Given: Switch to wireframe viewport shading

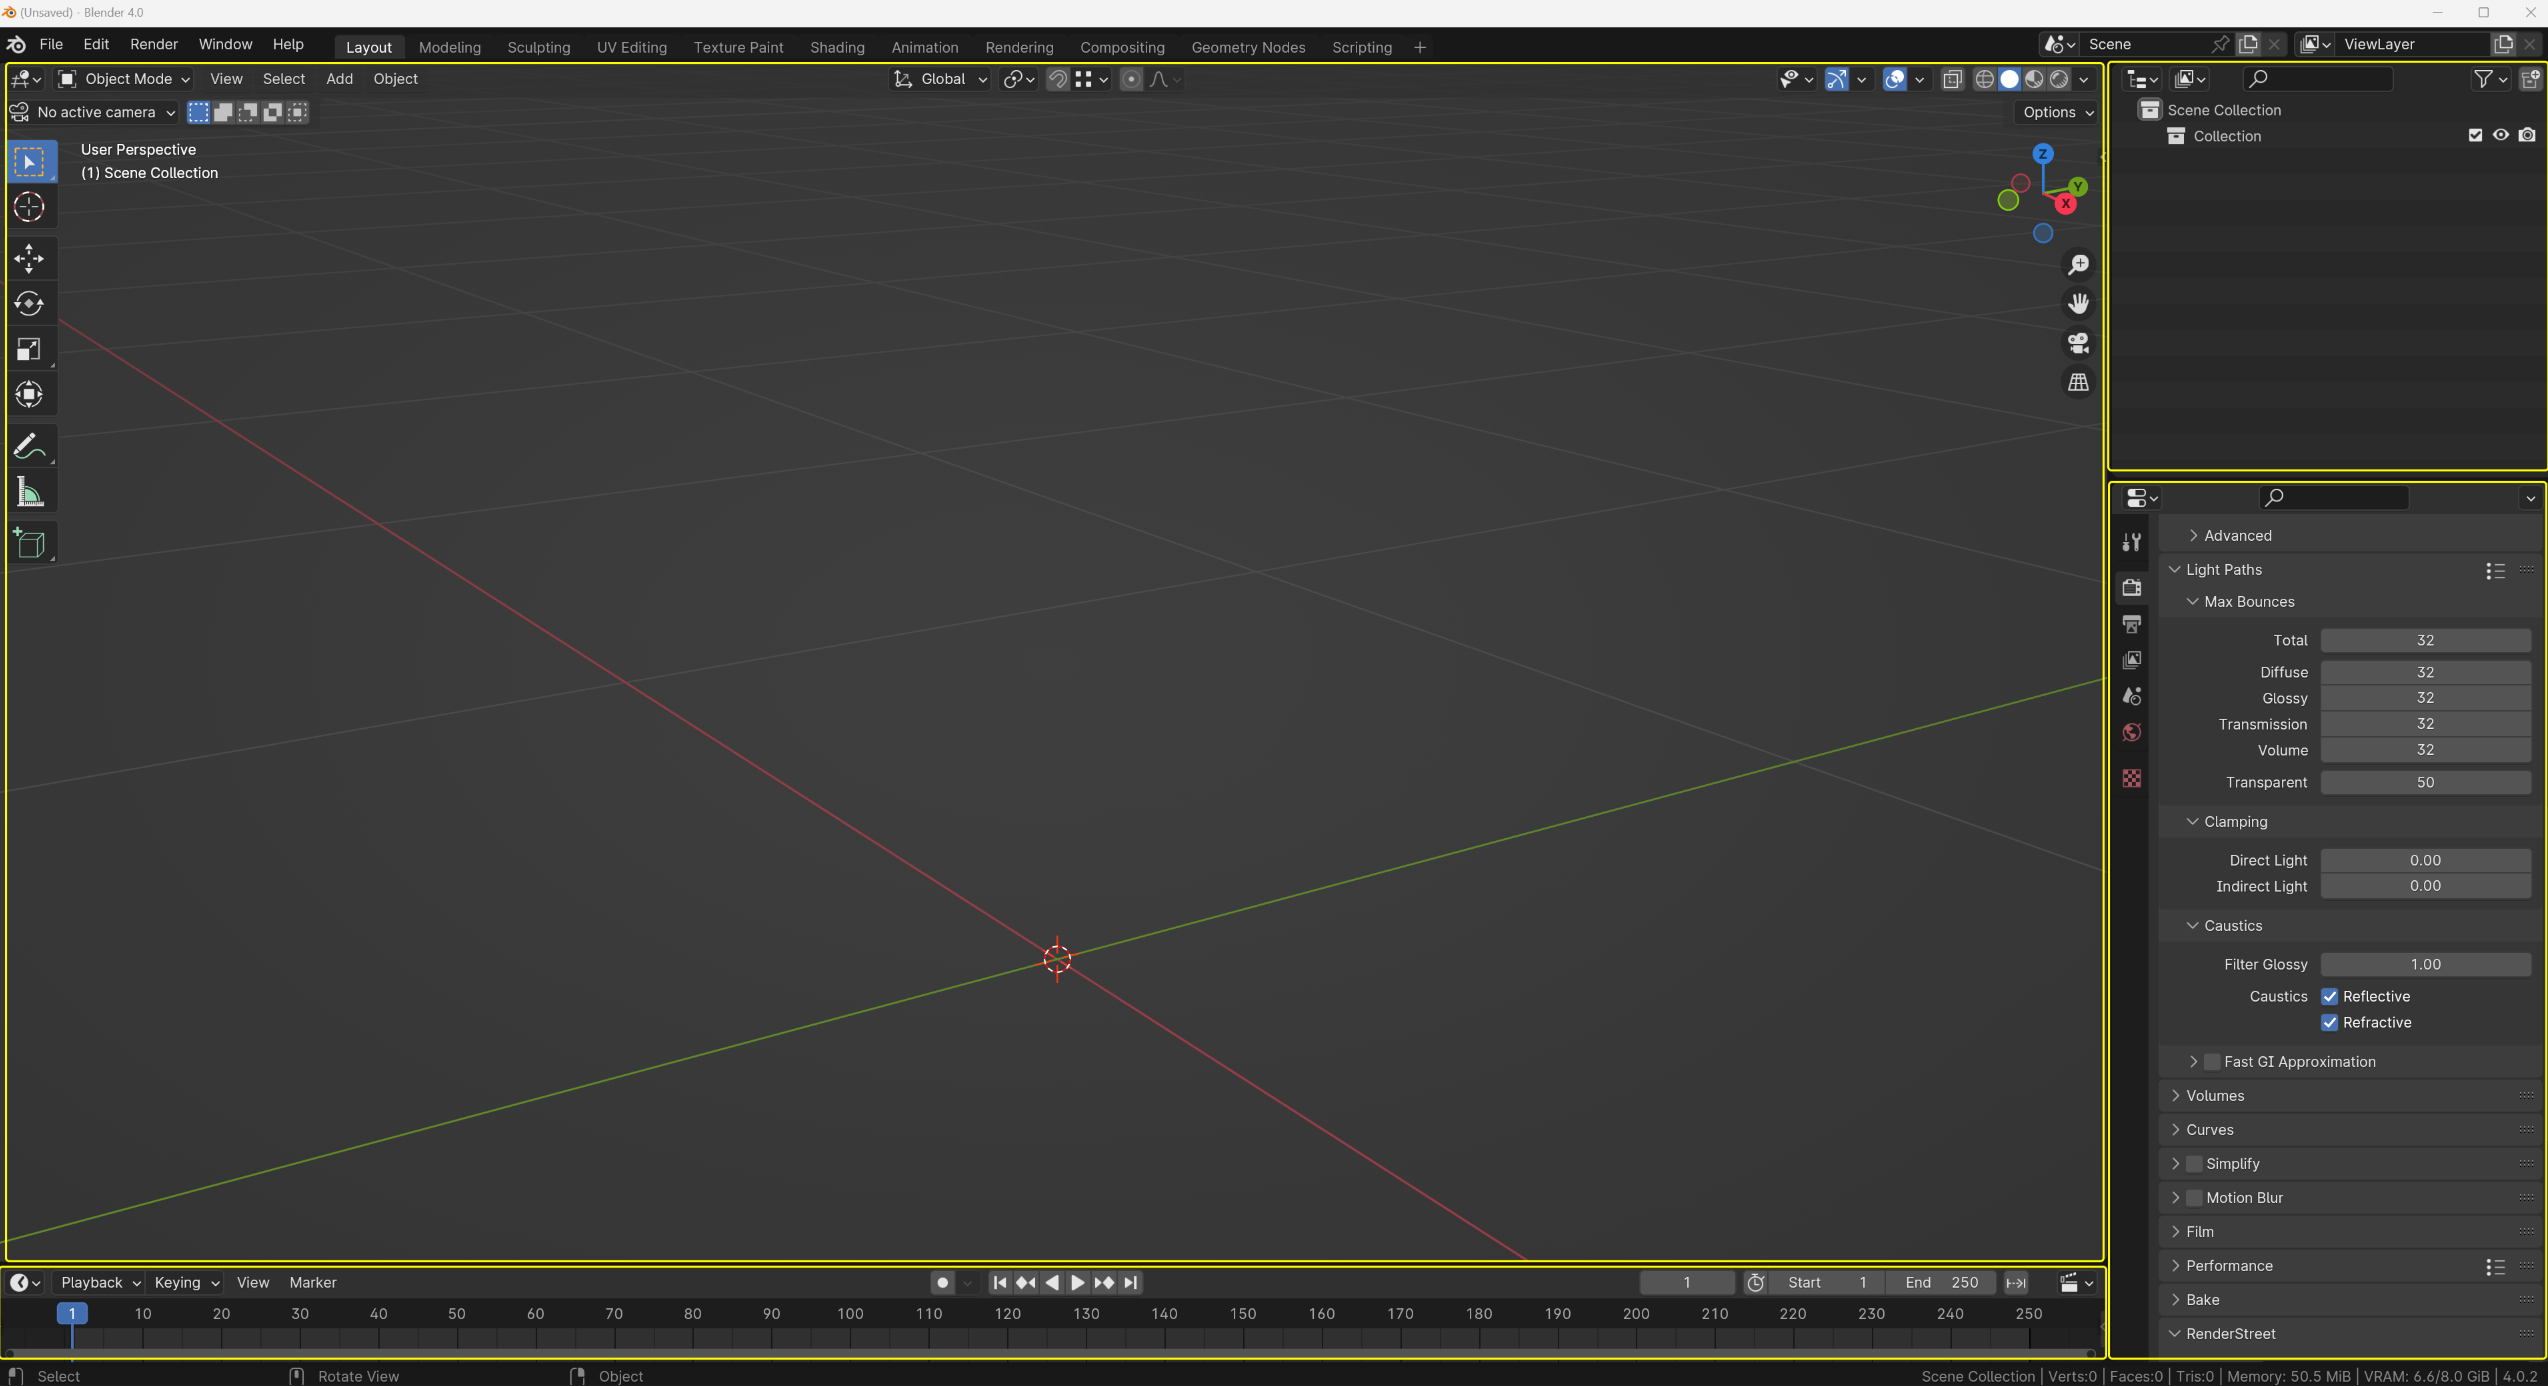Looking at the screenshot, I should (x=1985, y=79).
